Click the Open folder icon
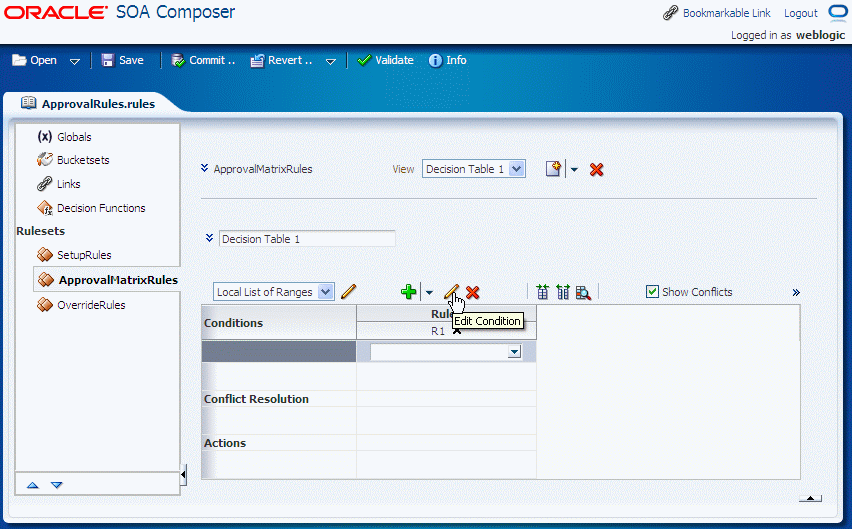 (20, 60)
